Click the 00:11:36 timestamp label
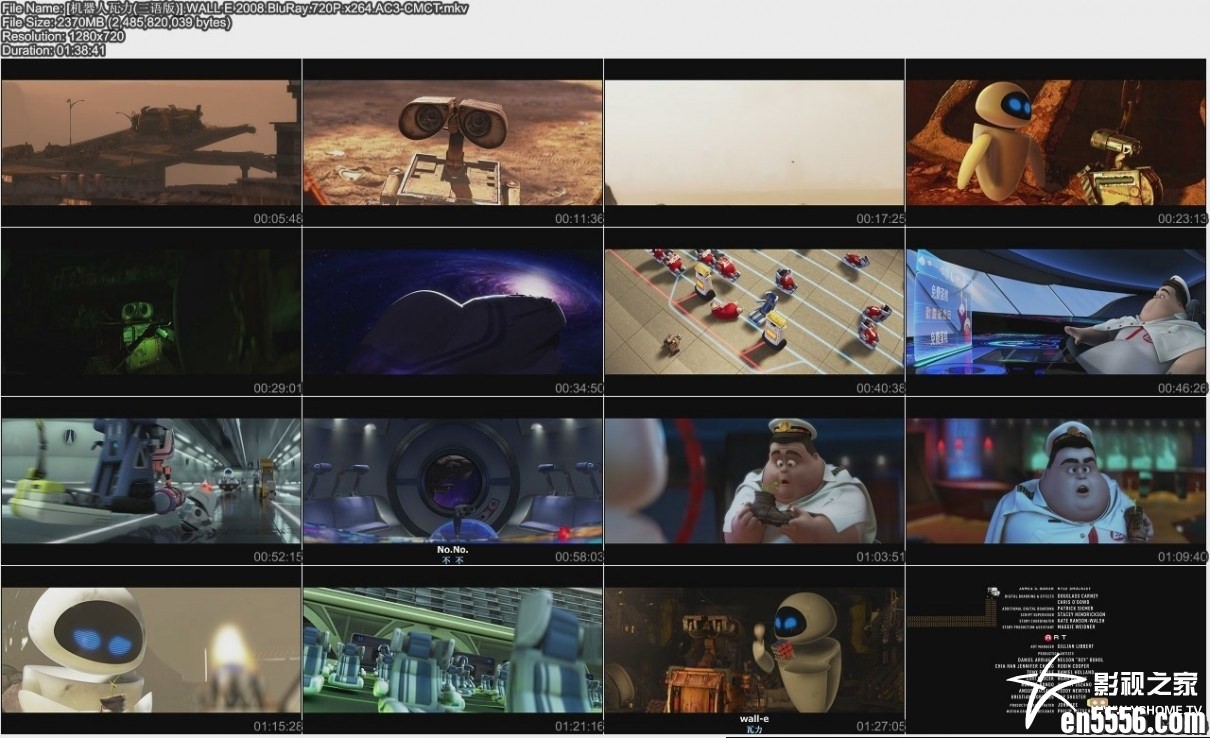The height and width of the screenshot is (738, 1210). (x=580, y=218)
